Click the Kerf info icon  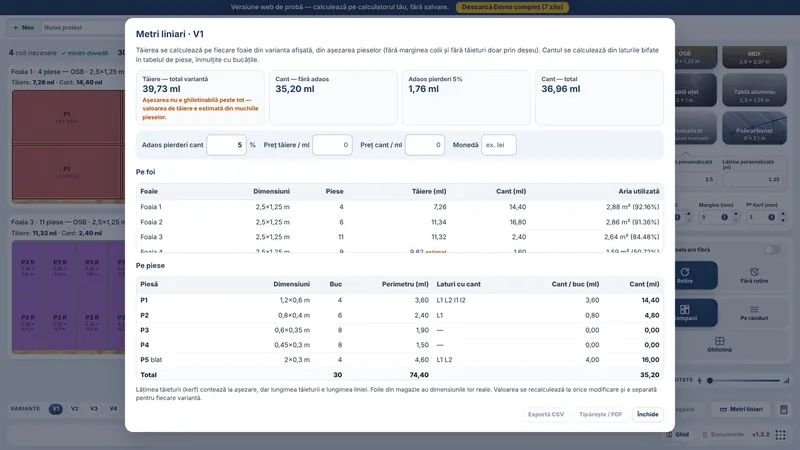[771, 217]
